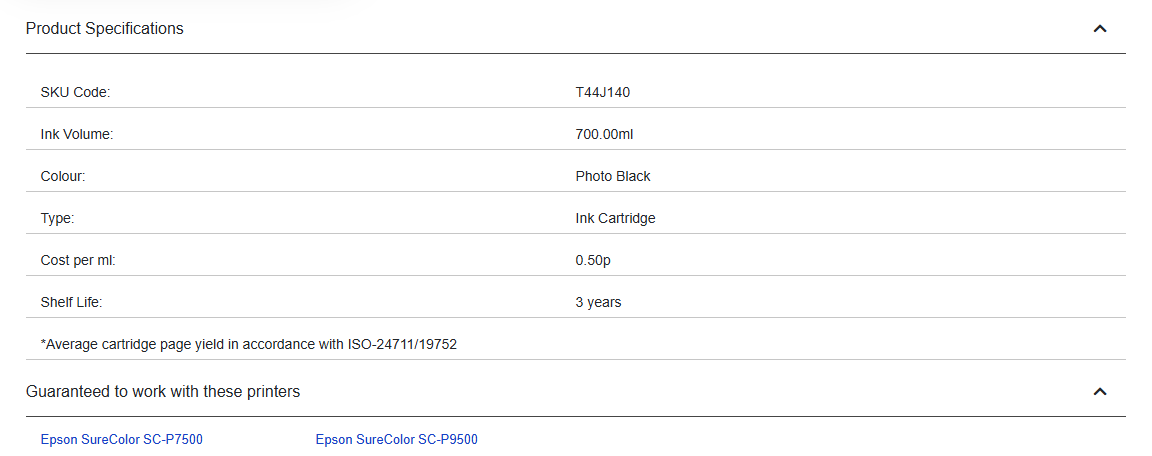The width and height of the screenshot is (1152, 456).
Task: Collapse the compatible printers section chevron
Action: tap(1100, 392)
